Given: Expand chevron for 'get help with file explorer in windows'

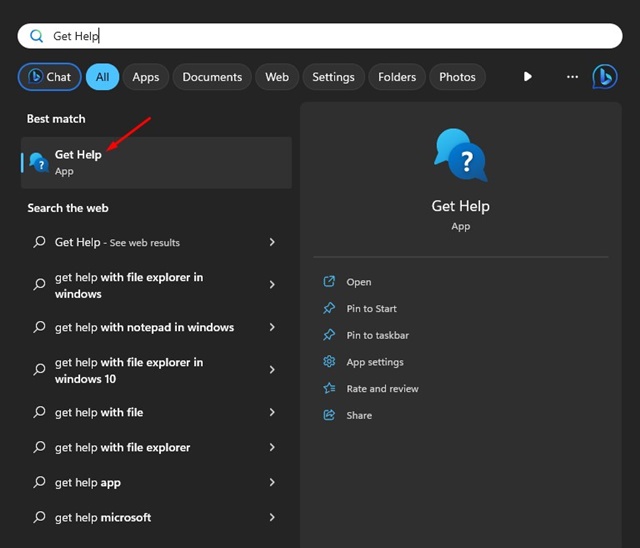Looking at the screenshot, I should click(272, 284).
